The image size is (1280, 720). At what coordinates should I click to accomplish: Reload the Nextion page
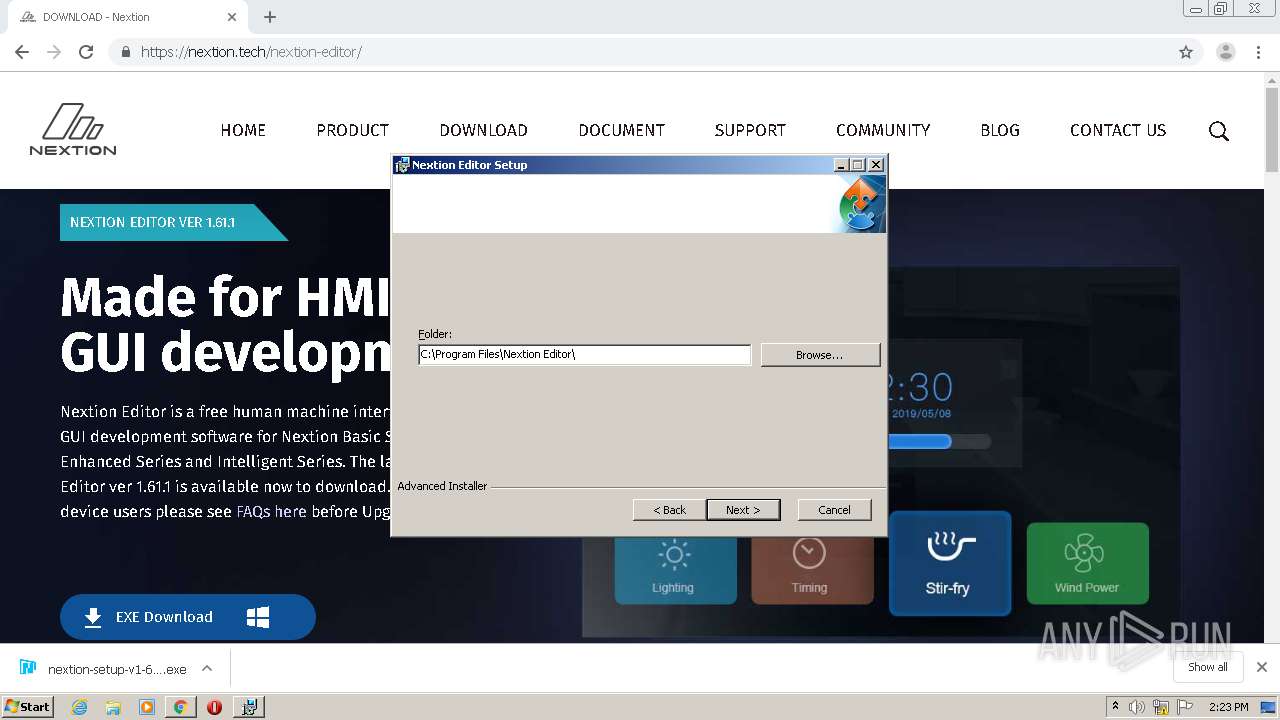pyautogui.click(x=86, y=52)
